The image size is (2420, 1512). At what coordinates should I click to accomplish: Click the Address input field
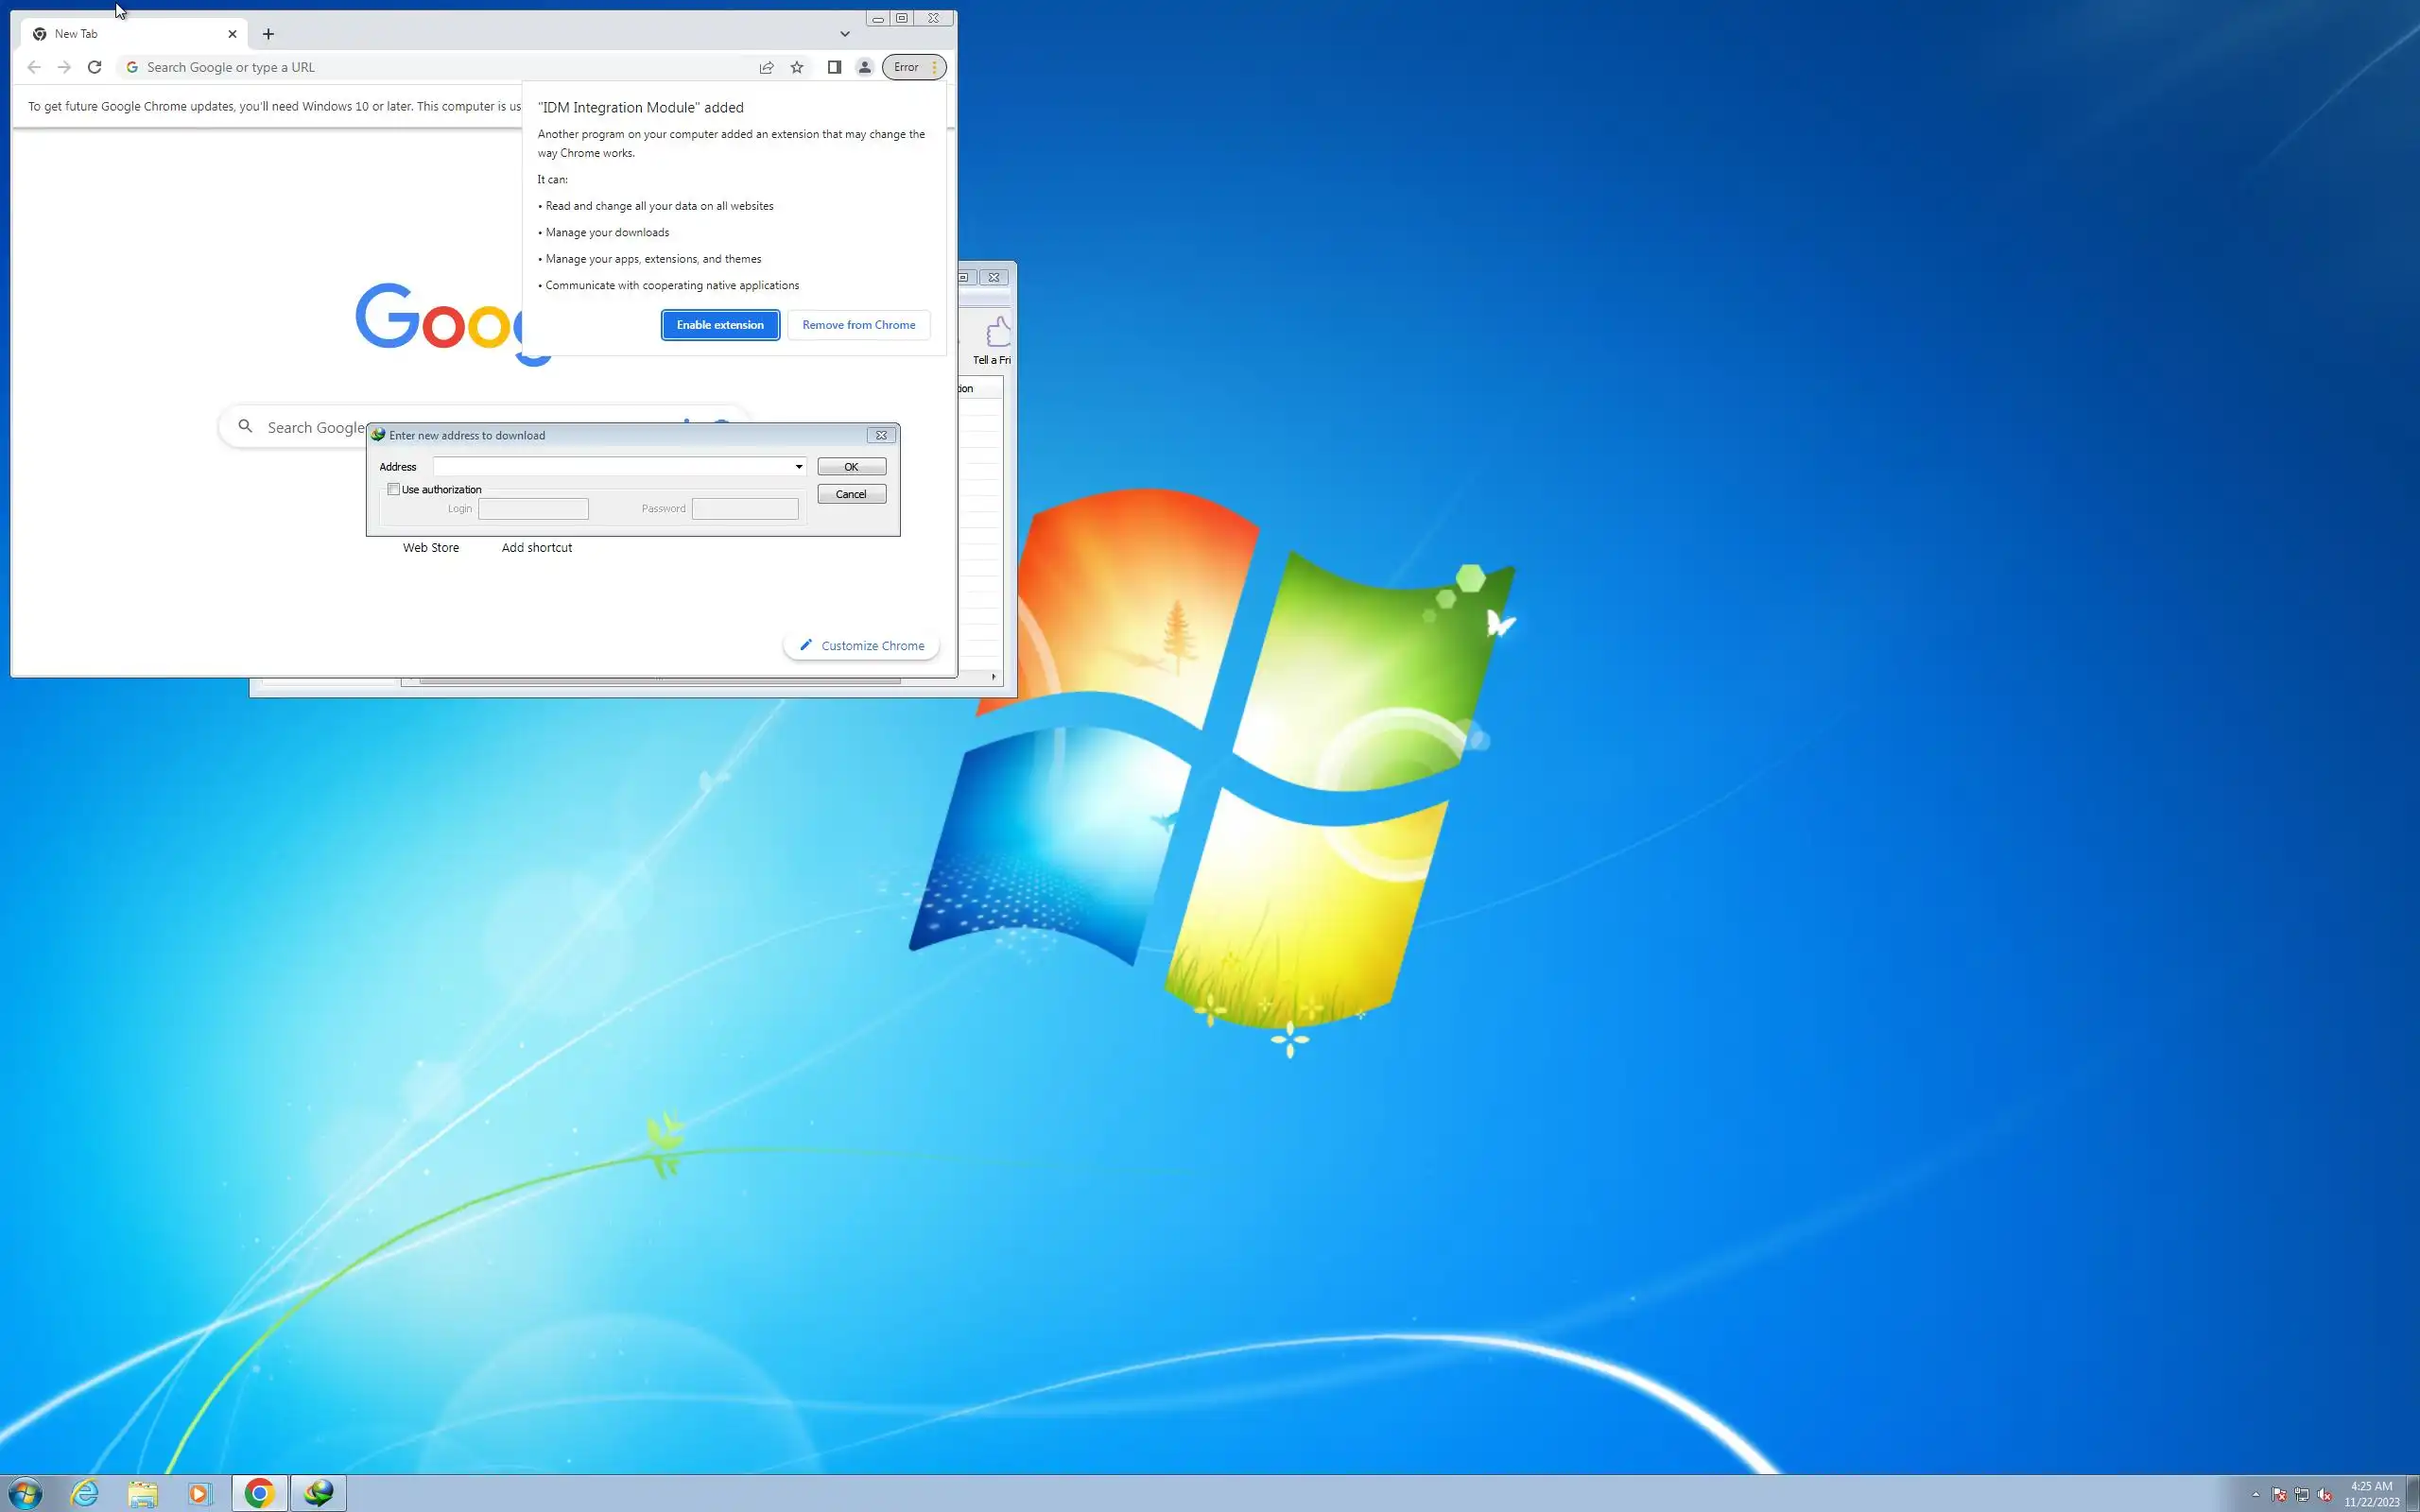click(x=612, y=467)
